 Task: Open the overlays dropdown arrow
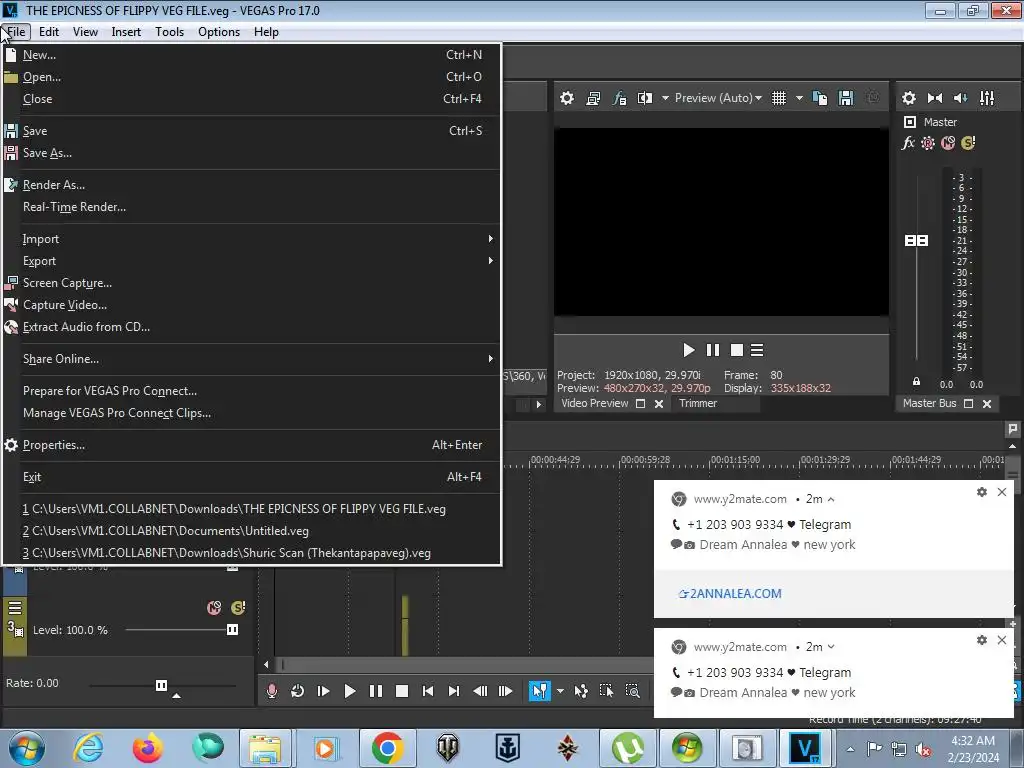pyautogui.click(x=799, y=98)
